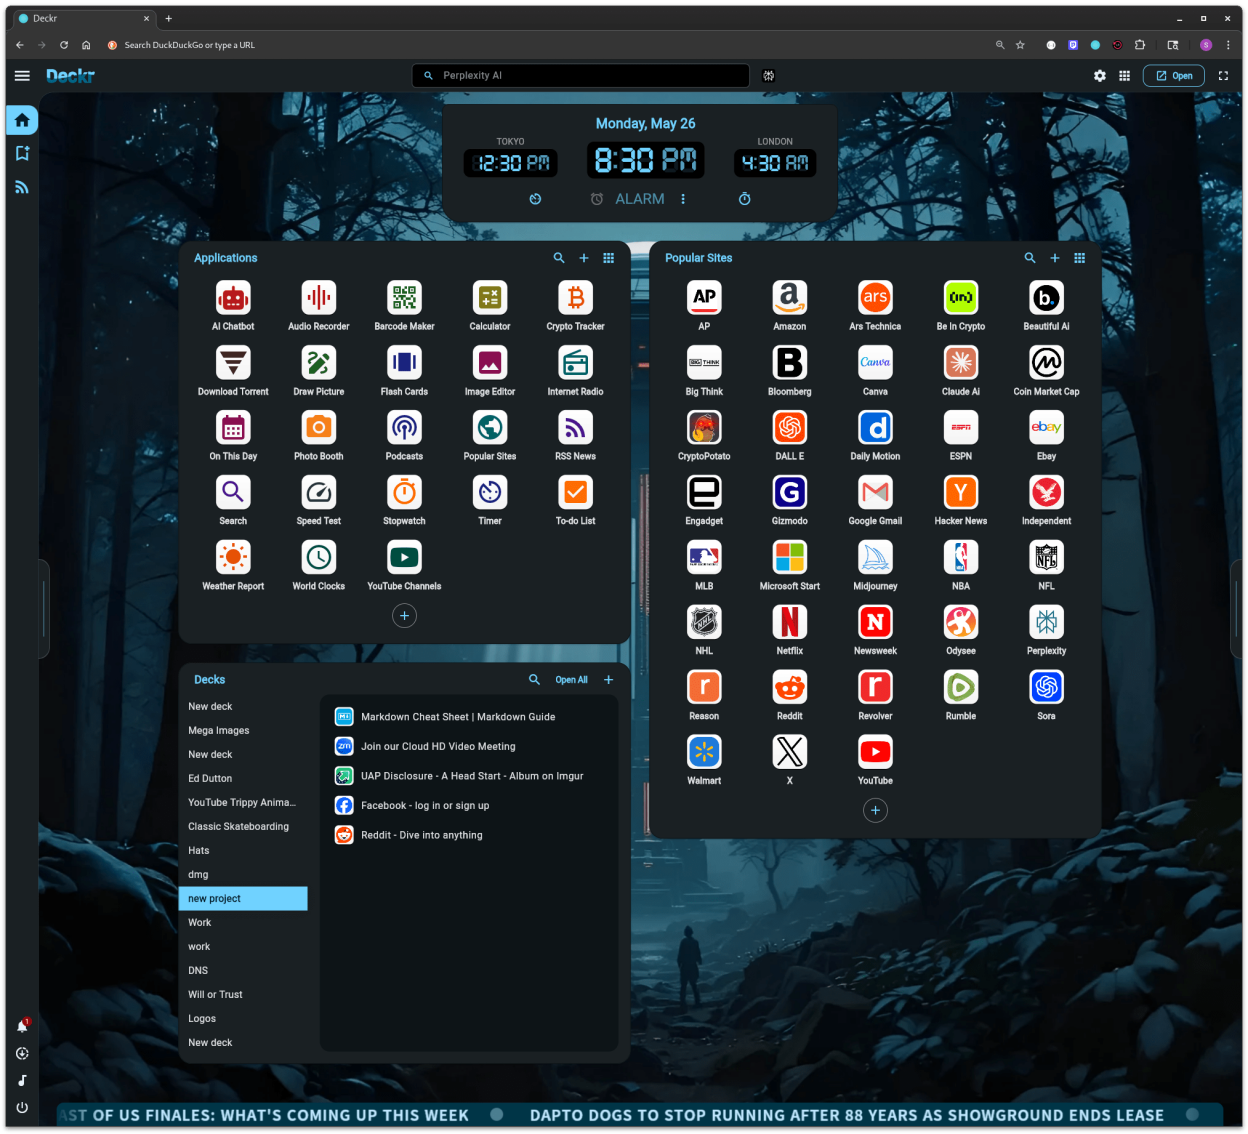The width and height of the screenshot is (1248, 1134).
Task: Open the Calculator app
Action: click(490, 298)
